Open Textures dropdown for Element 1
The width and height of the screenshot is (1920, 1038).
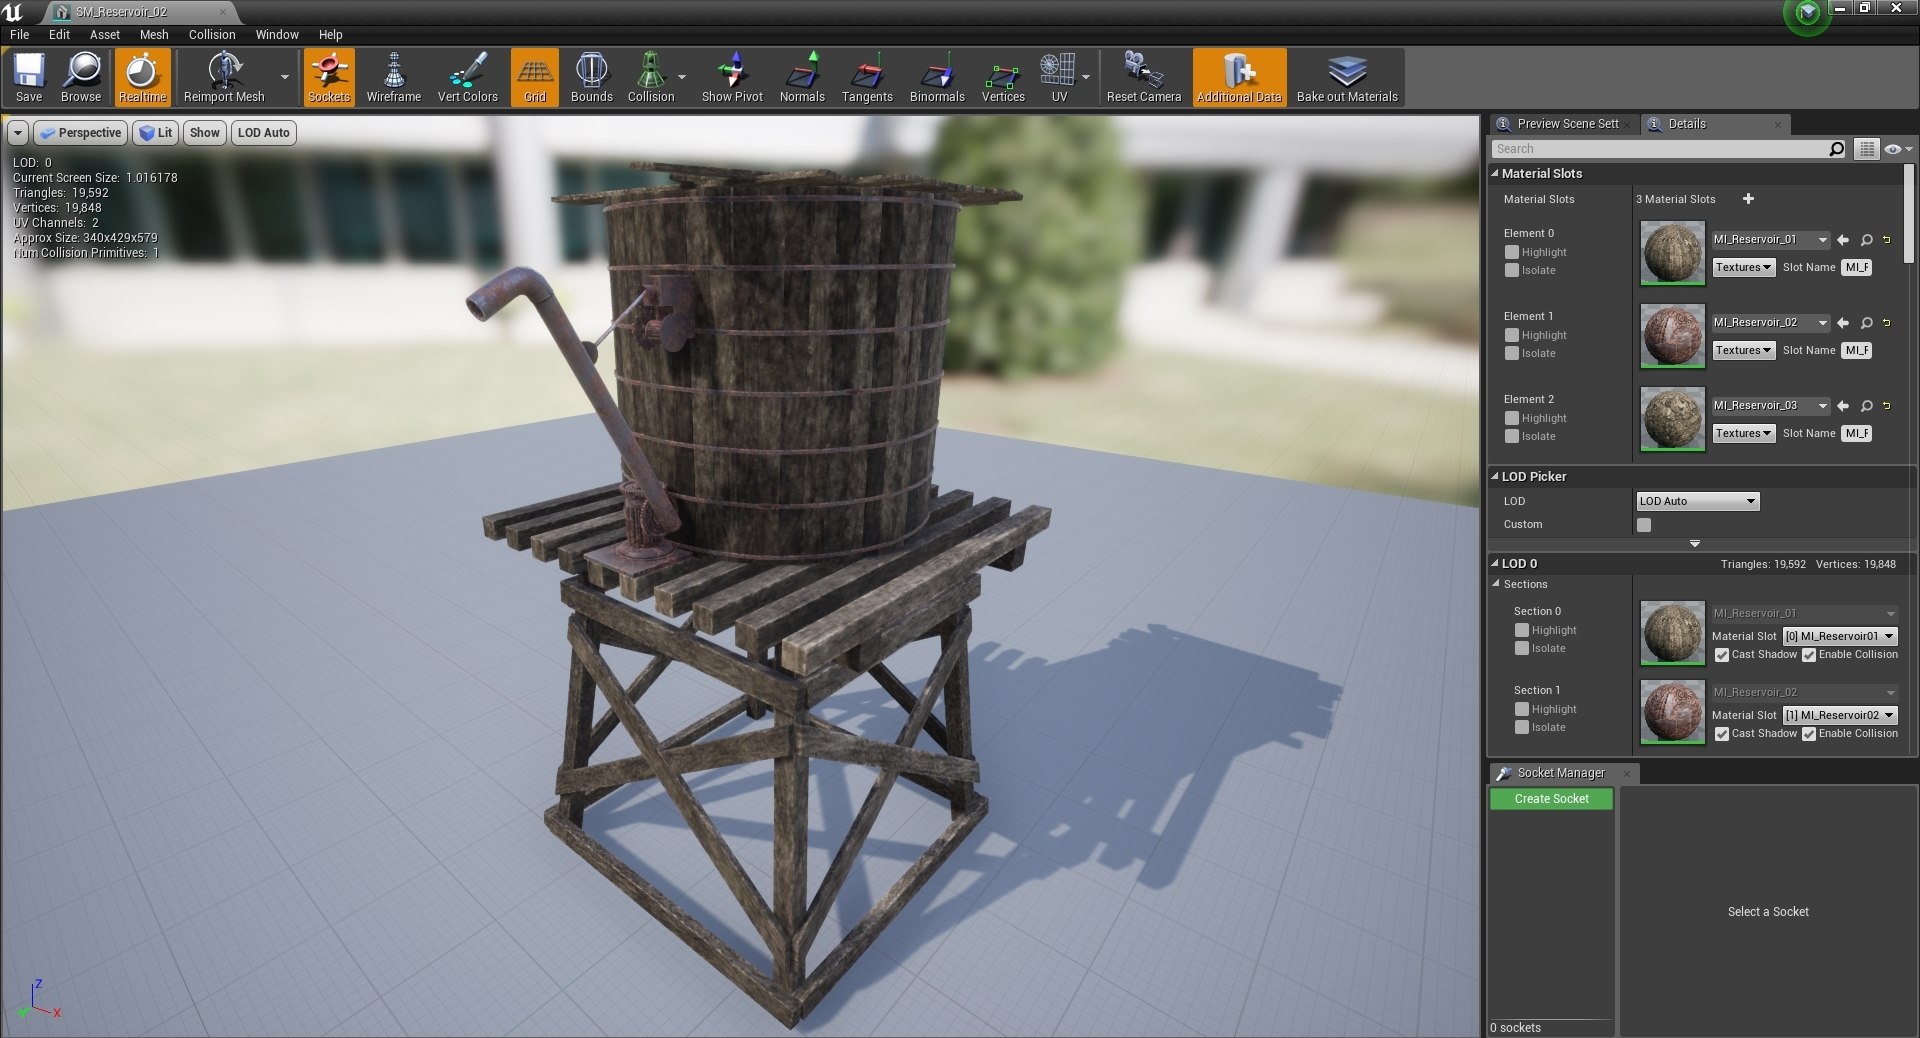click(1743, 350)
